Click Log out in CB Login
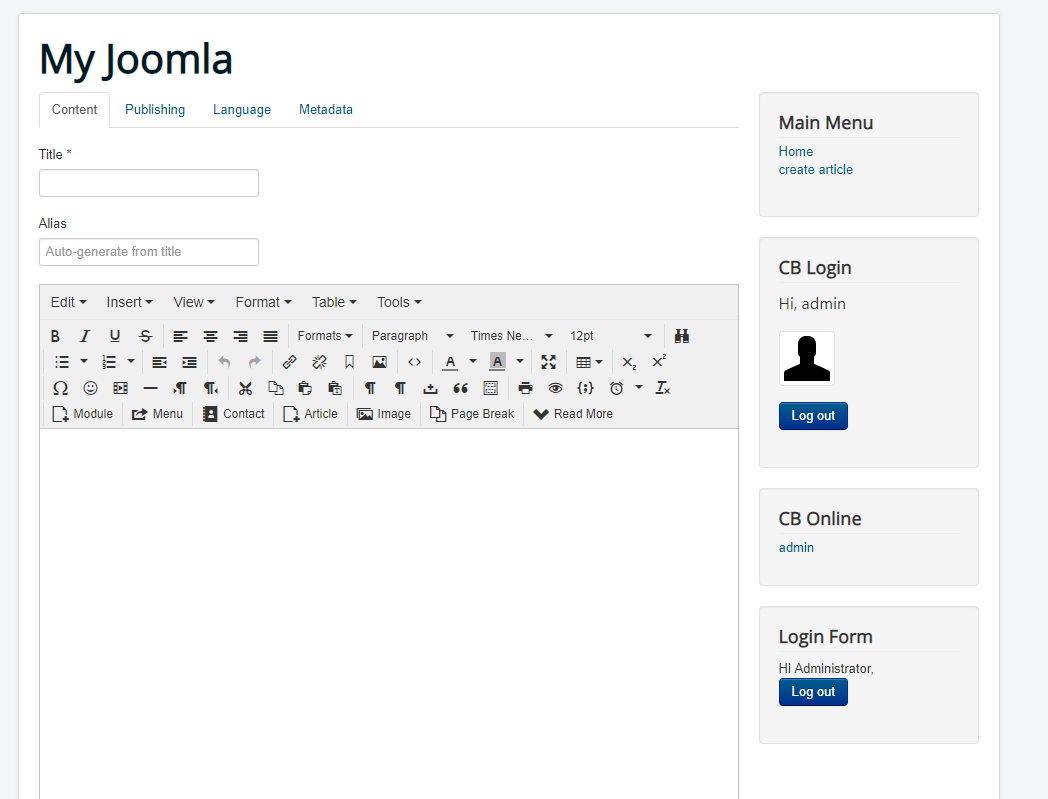Image resolution: width=1048 pixels, height=799 pixels. [813, 416]
